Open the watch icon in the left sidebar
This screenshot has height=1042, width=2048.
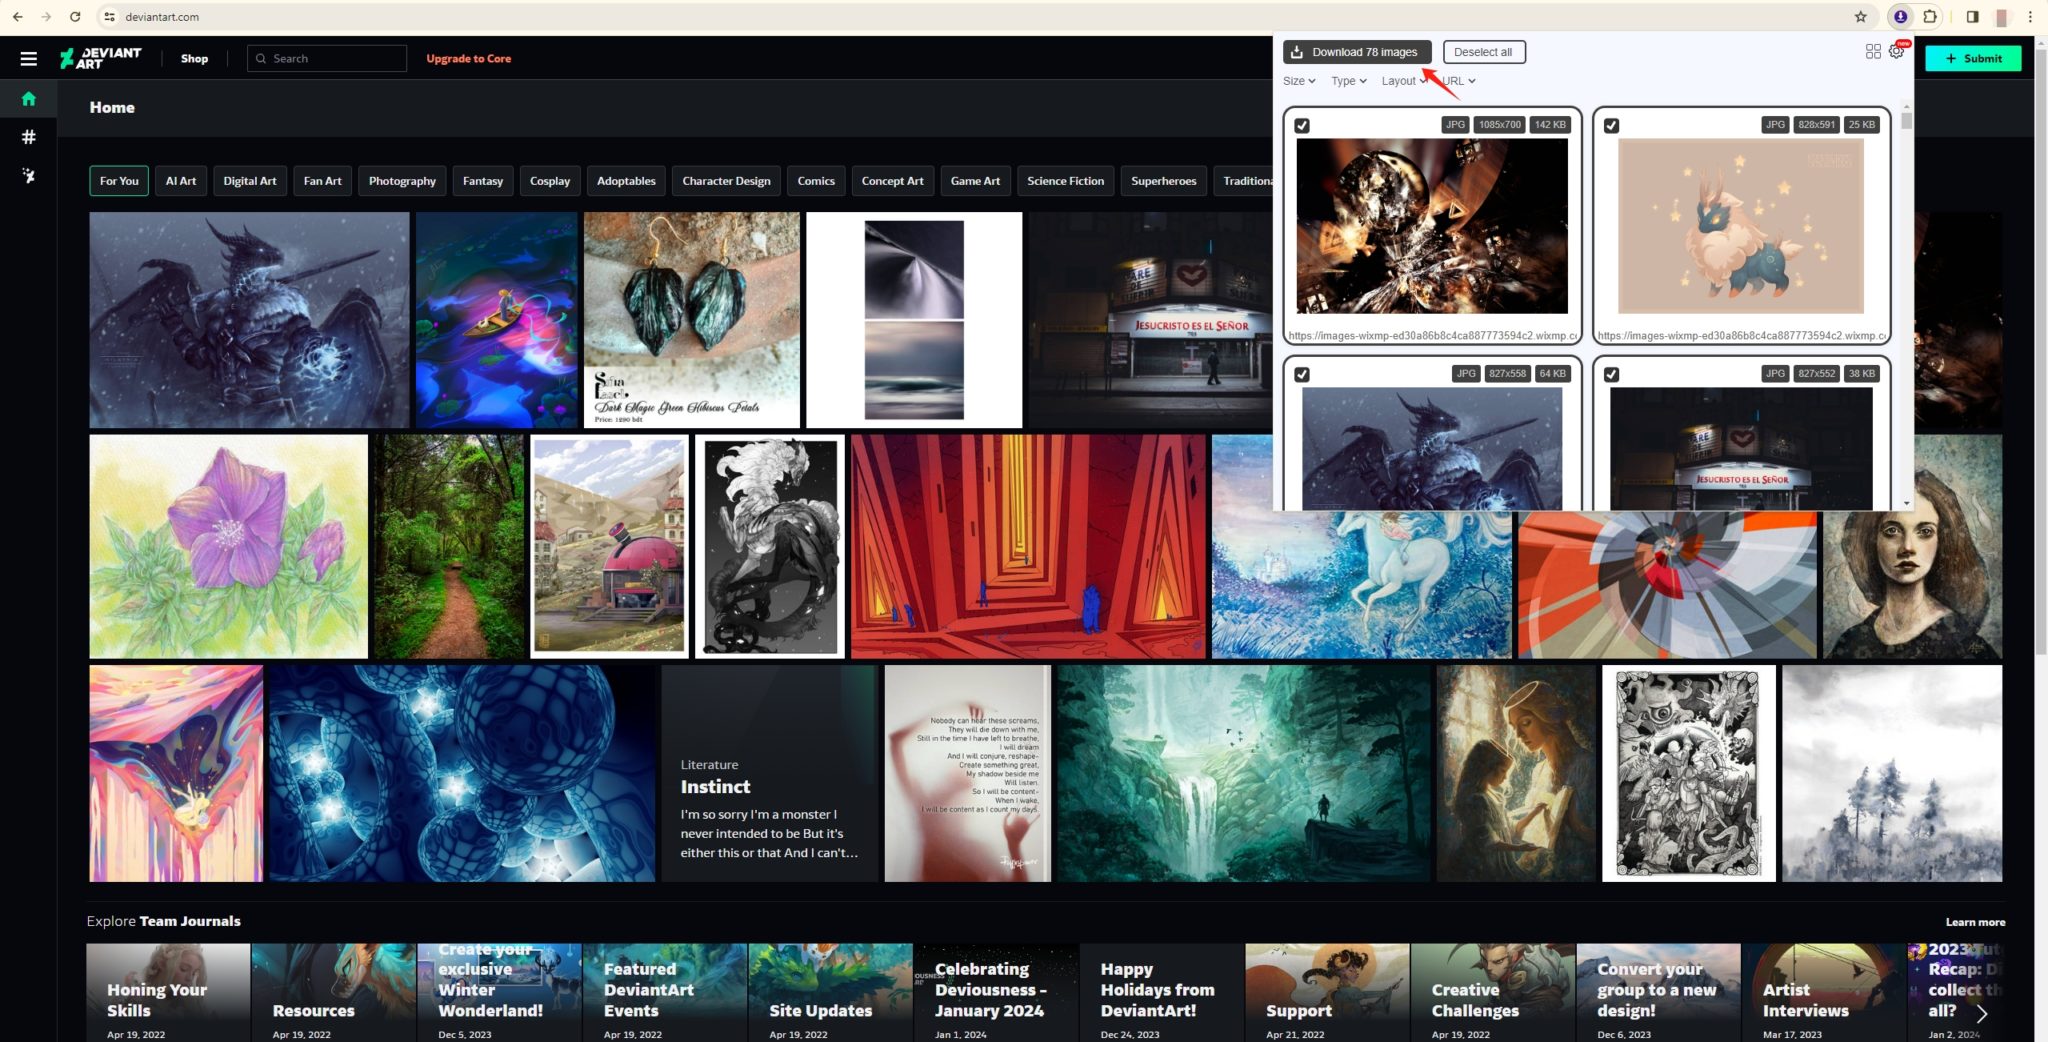(28, 175)
